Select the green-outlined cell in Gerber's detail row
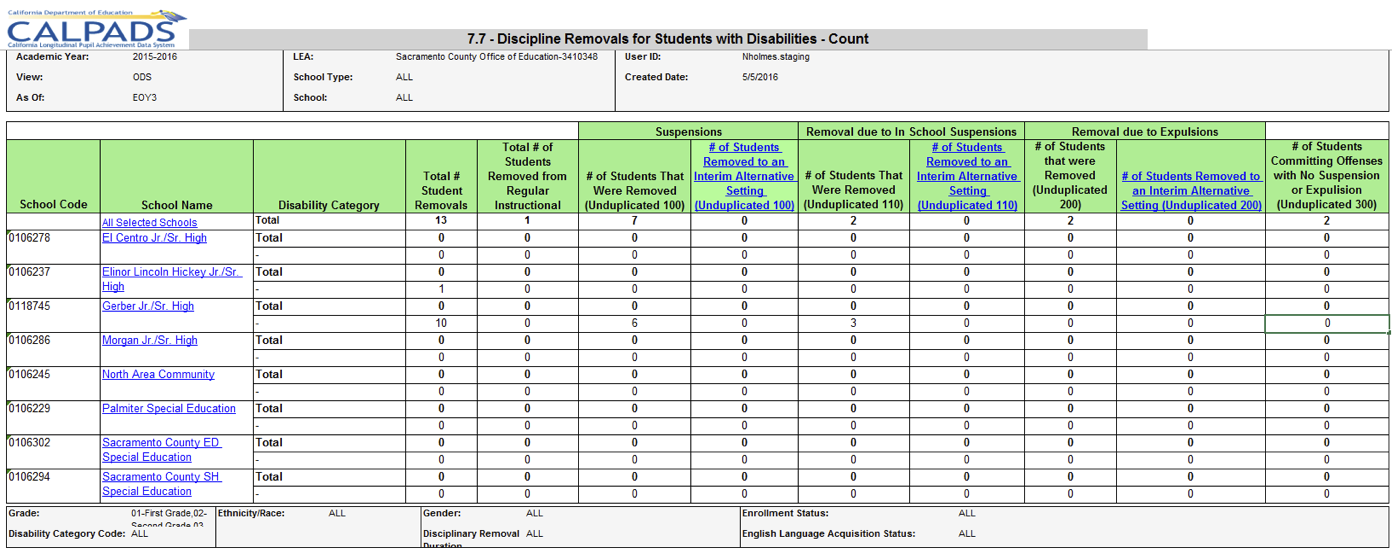The width and height of the screenshot is (1392, 554). pyautogui.click(x=1327, y=323)
